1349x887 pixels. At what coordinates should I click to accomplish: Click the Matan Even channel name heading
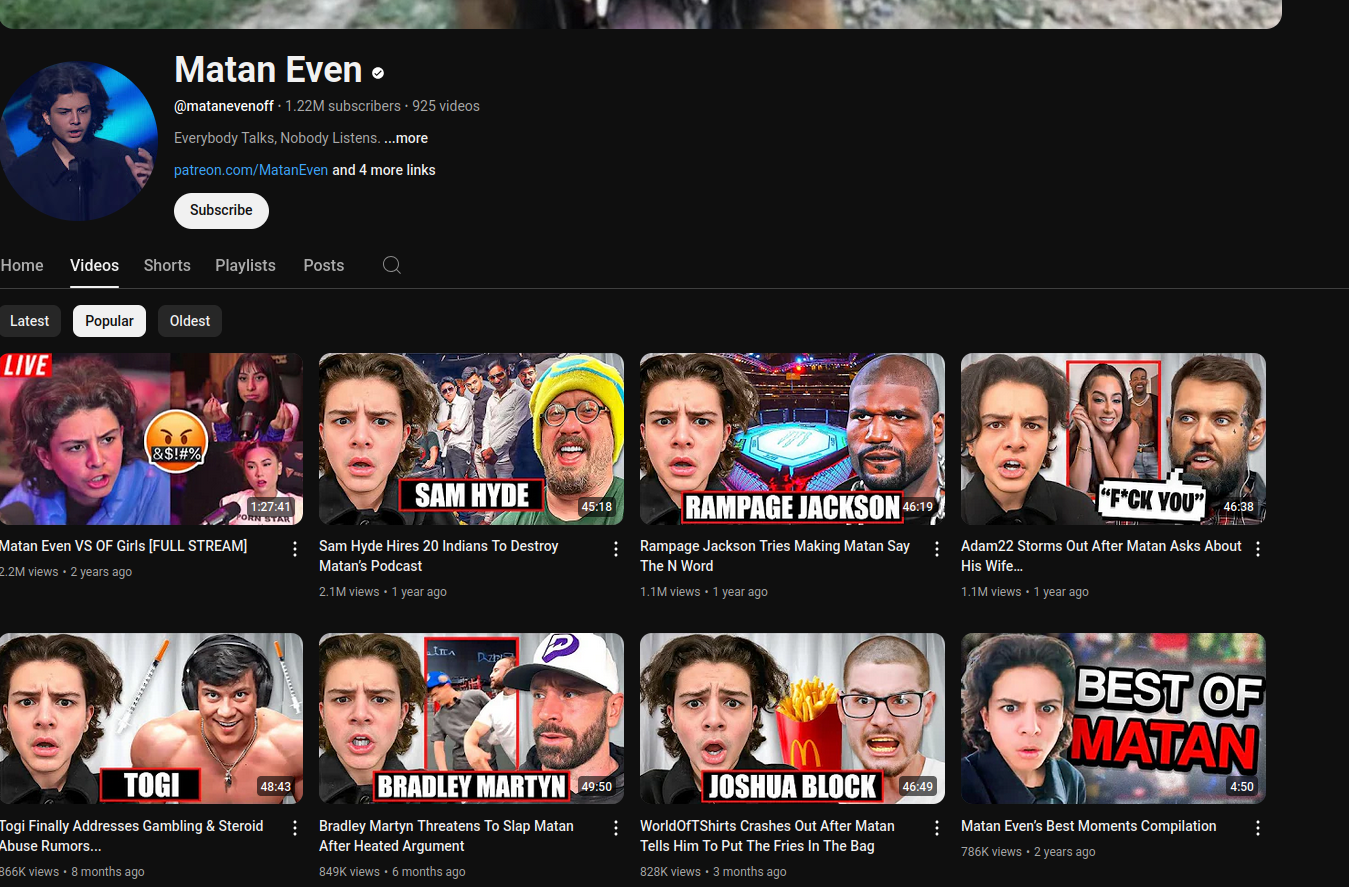click(268, 69)
